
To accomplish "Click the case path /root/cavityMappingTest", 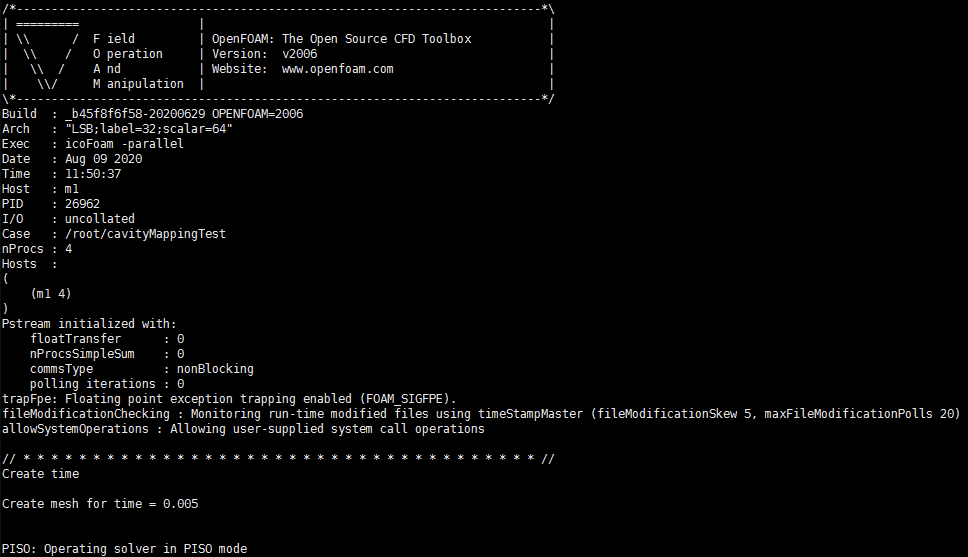I will 145,234.
